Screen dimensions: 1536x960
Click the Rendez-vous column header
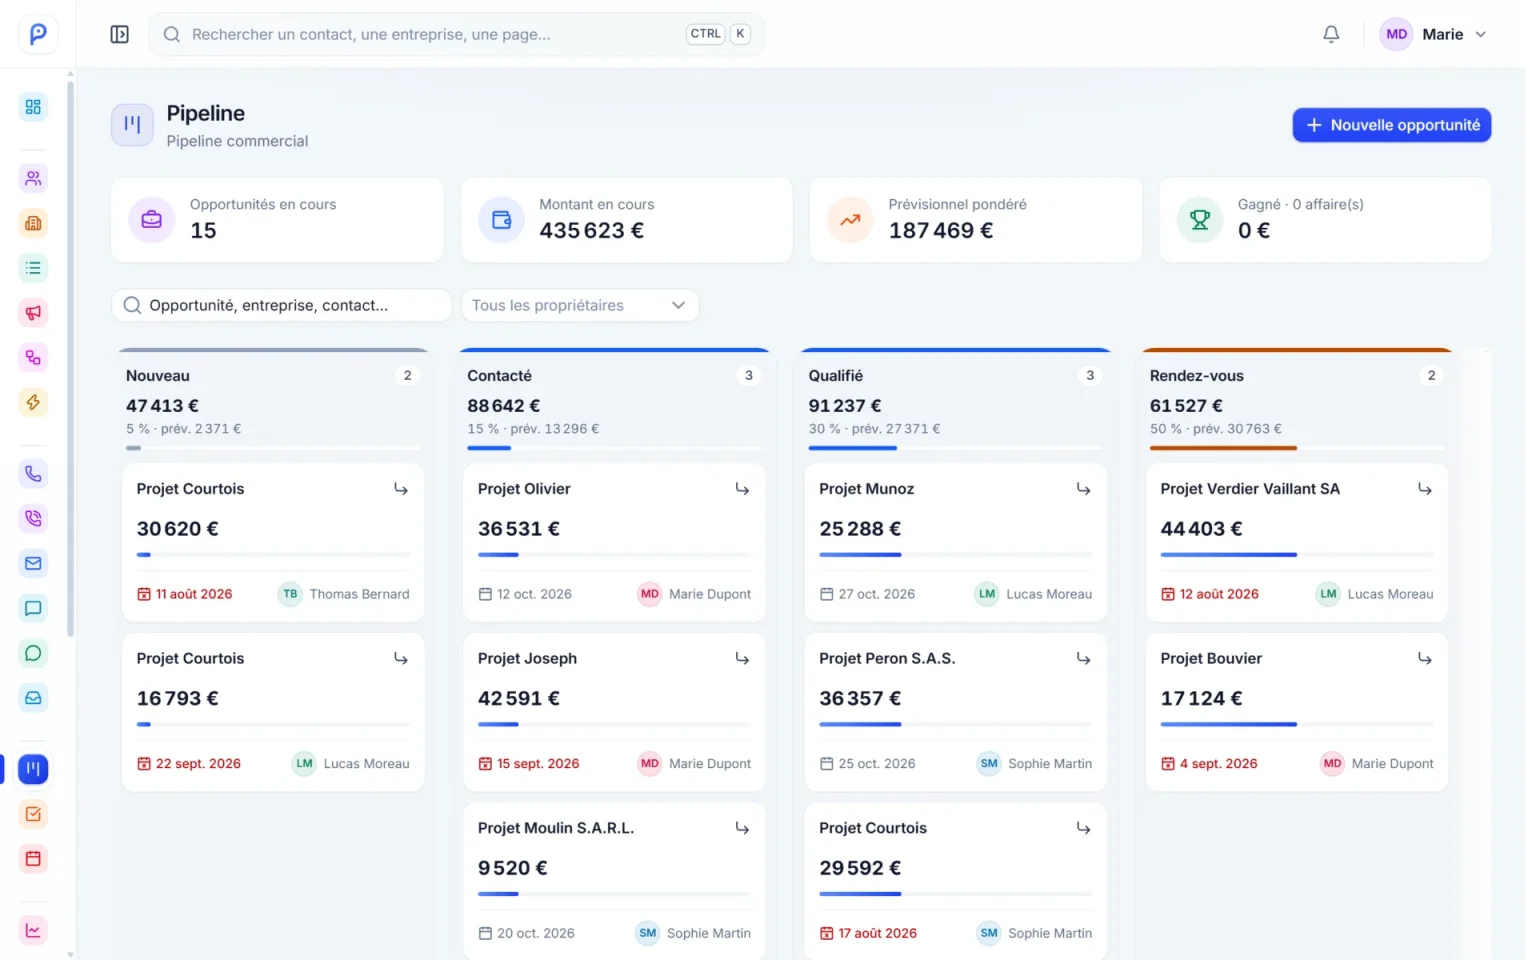click(x=1197, y=376)
